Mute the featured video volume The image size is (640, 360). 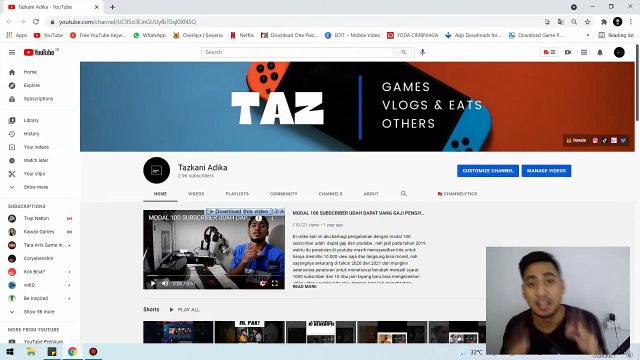(165, 283)
